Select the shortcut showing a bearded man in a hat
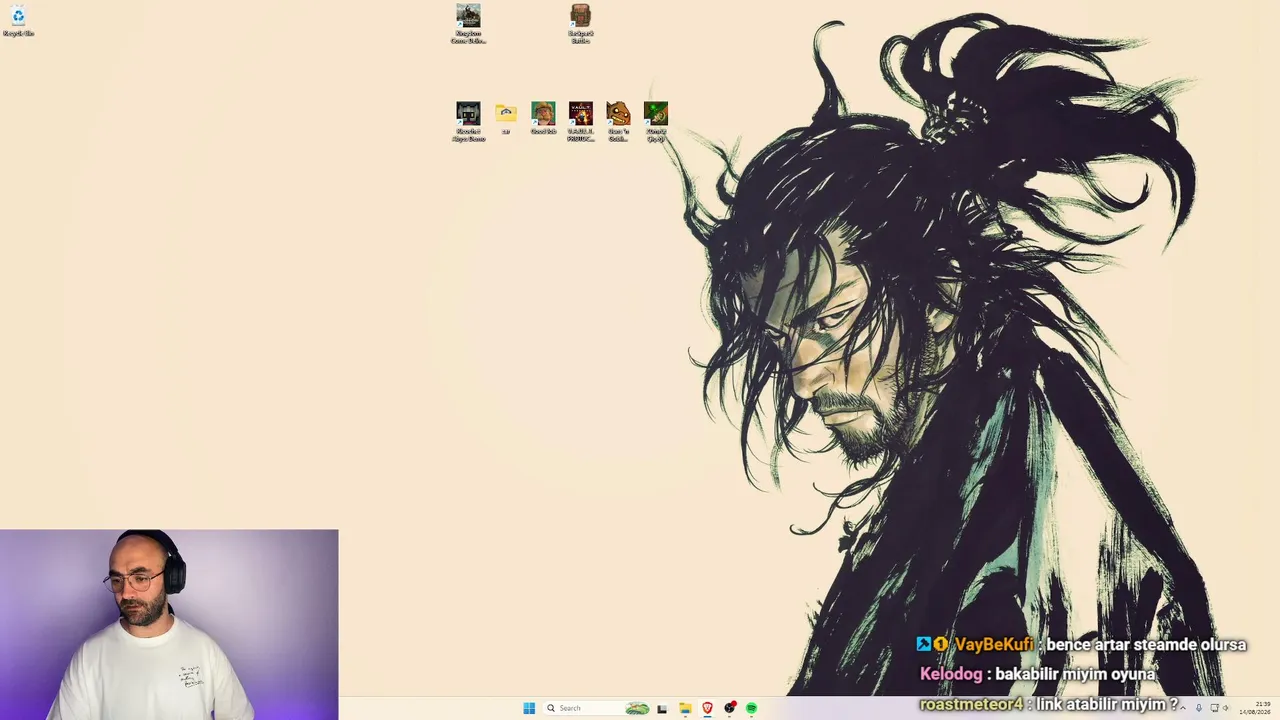The width and height of the screenshot is (1280, 720). (543, 118)
